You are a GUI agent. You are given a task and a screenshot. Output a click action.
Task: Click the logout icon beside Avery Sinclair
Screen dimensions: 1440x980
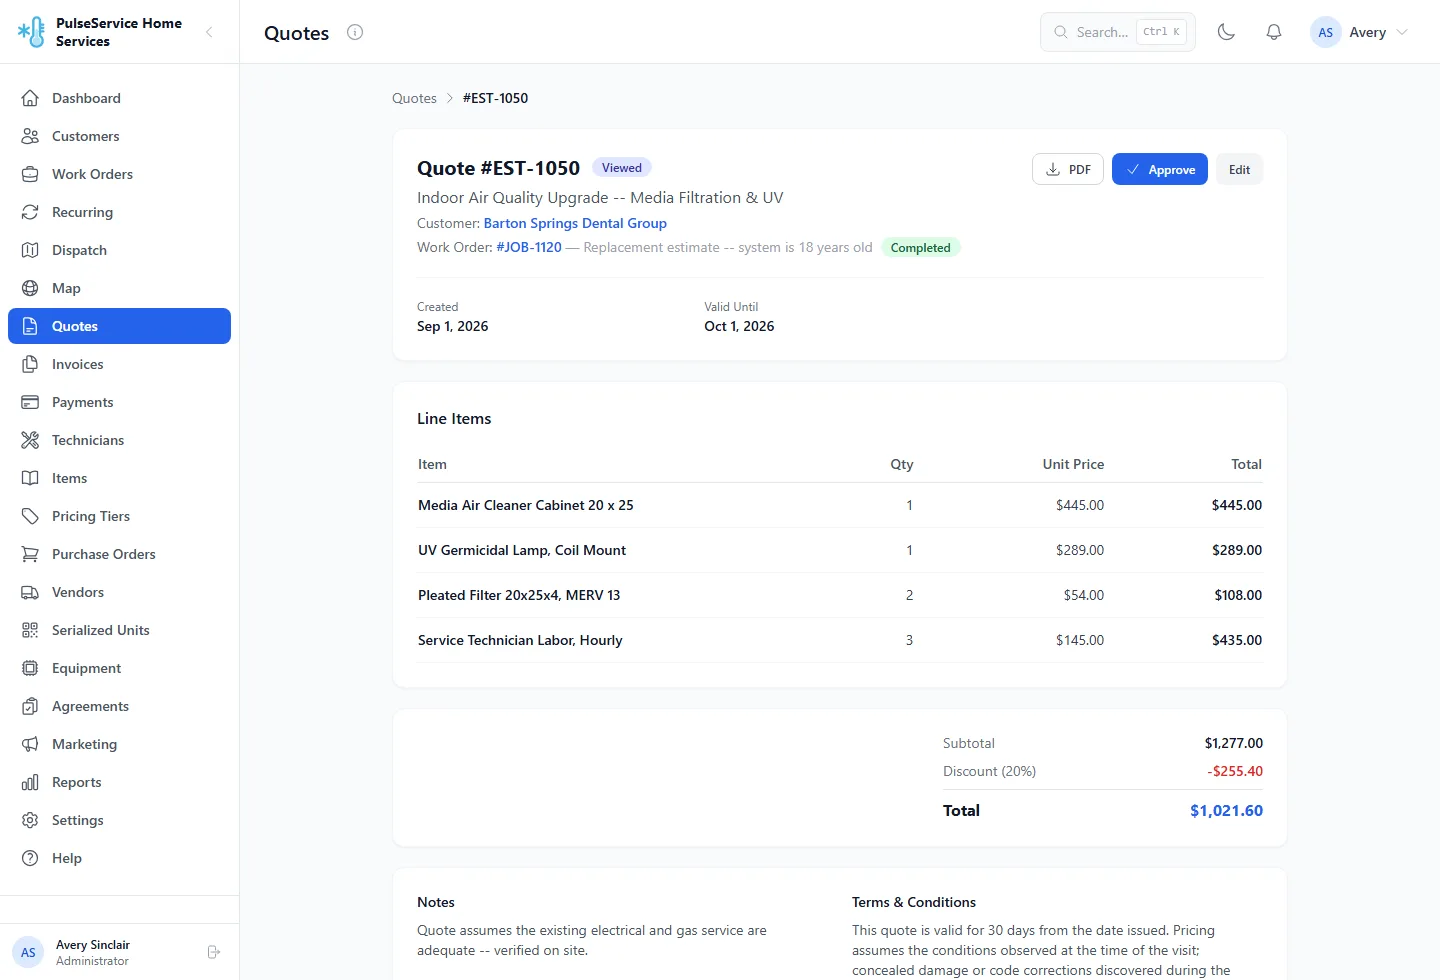pyautogui.click(x=213, y=952)
